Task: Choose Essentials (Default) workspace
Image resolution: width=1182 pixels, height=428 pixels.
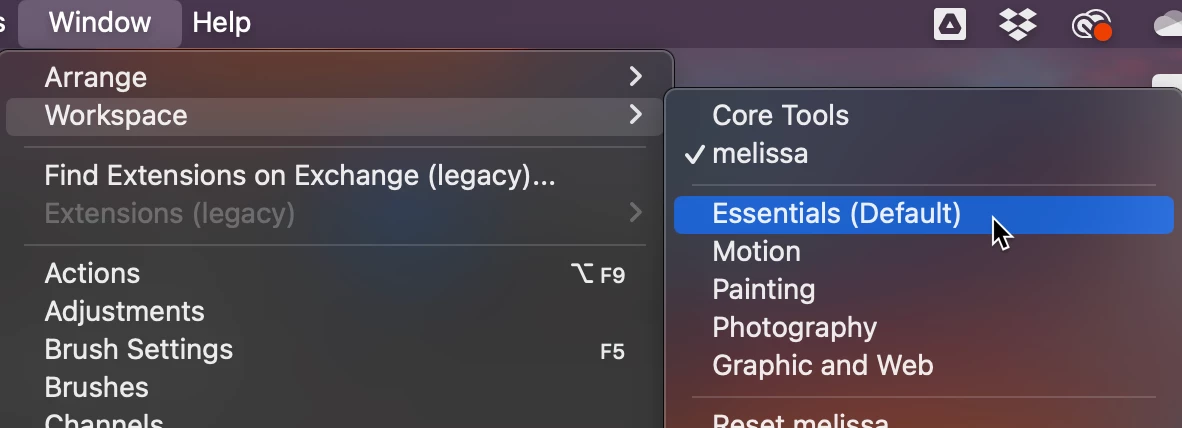Action: 836,214
